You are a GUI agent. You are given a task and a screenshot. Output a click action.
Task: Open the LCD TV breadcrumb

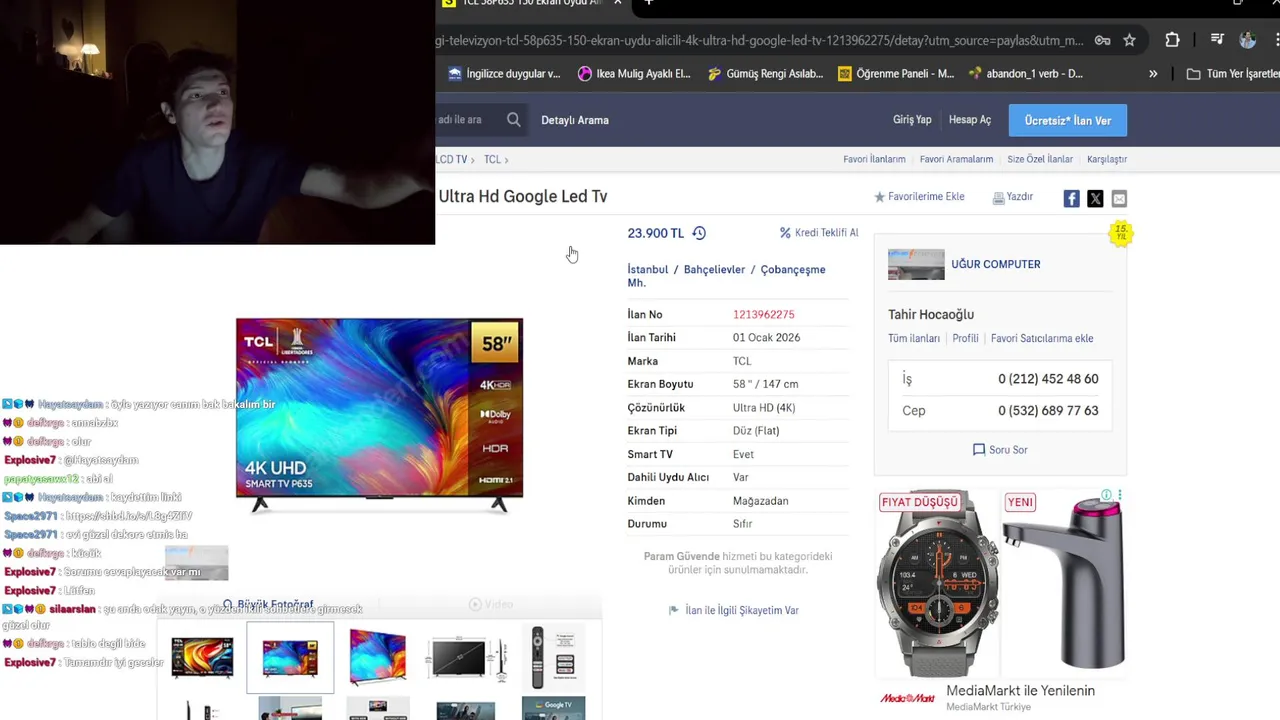pos(452,159)
